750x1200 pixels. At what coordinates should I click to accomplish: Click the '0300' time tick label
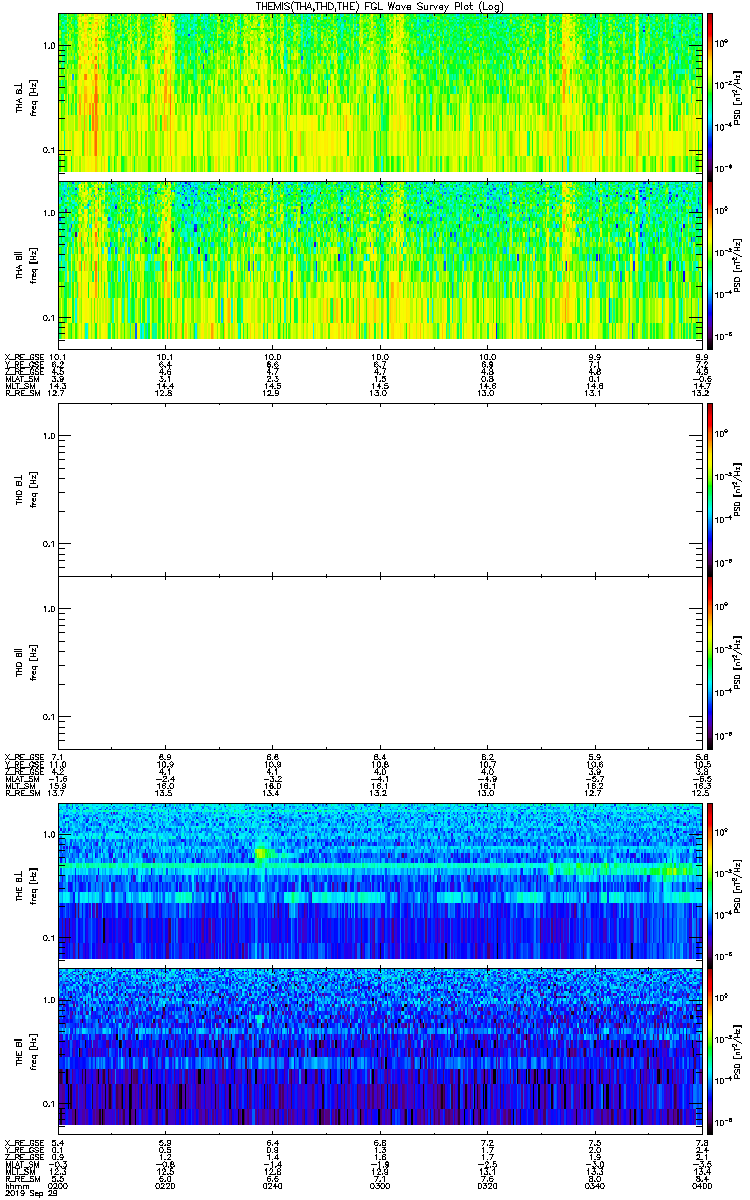tap(380, 1186)
